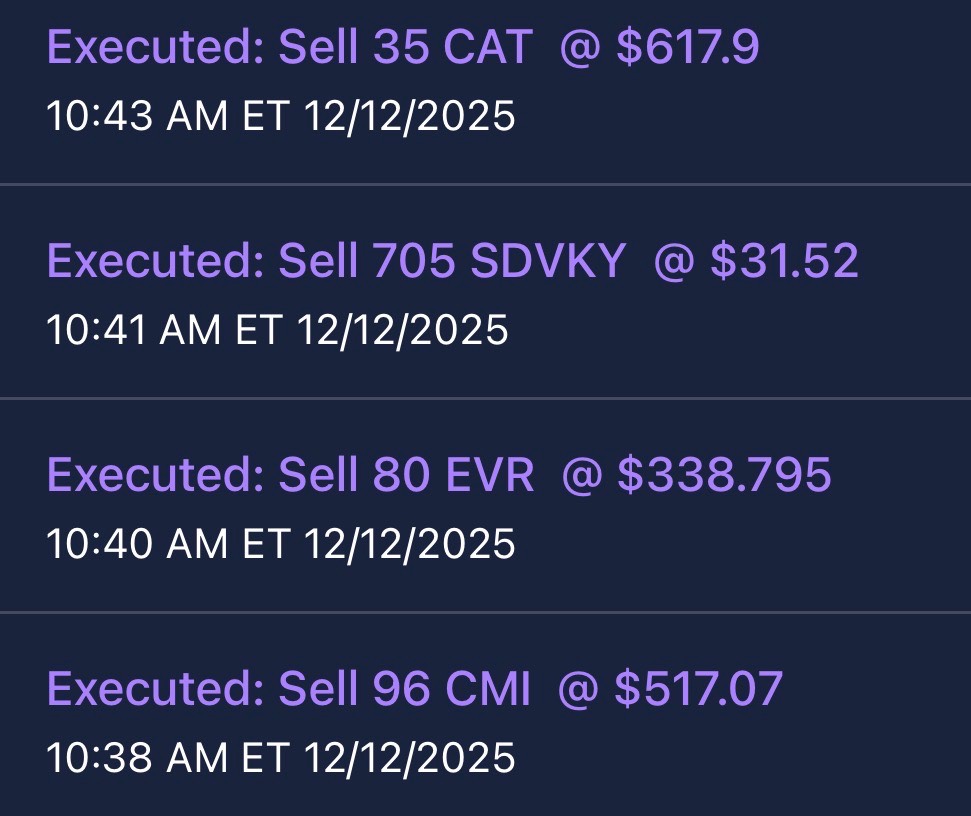Click the word Executed in the CAT notification

tap(155, 48)
